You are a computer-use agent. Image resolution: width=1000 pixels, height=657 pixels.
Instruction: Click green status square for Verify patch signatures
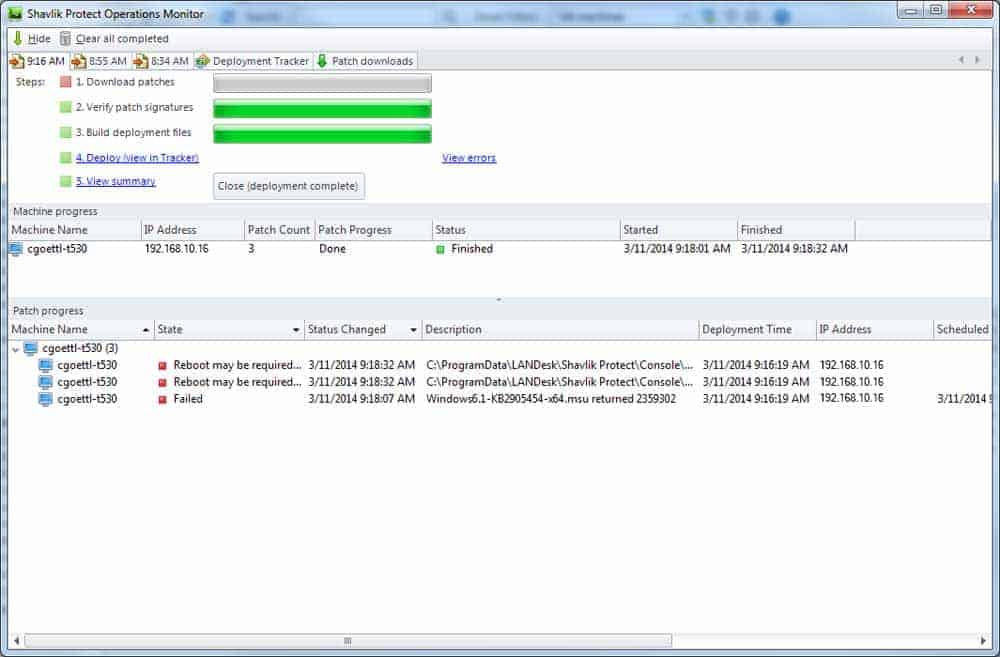(x=66, y=107)
